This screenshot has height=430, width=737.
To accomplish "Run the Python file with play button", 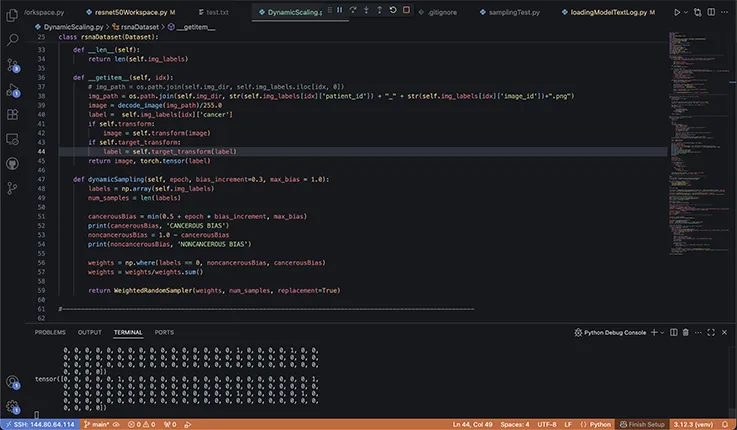I will pyautogui.click(x=677, y=12).
